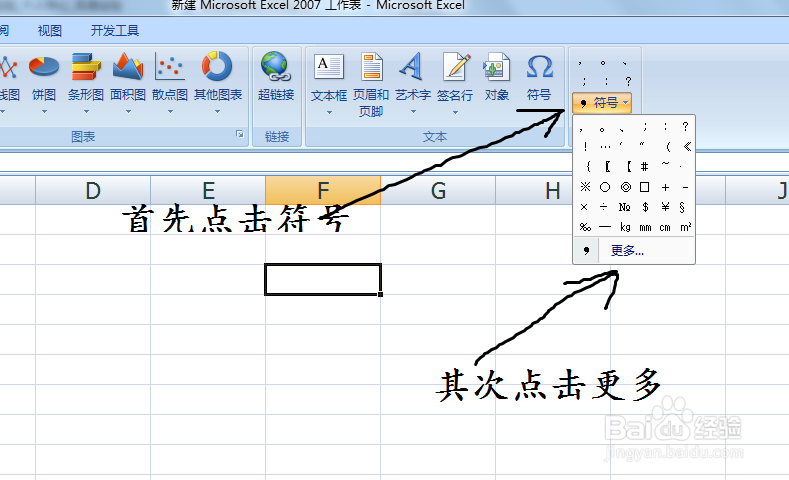Image resolution: width=789 pixels, height=480 pixels.
Task: Insert the ○ hollow circle symbol
Action: 605,187
